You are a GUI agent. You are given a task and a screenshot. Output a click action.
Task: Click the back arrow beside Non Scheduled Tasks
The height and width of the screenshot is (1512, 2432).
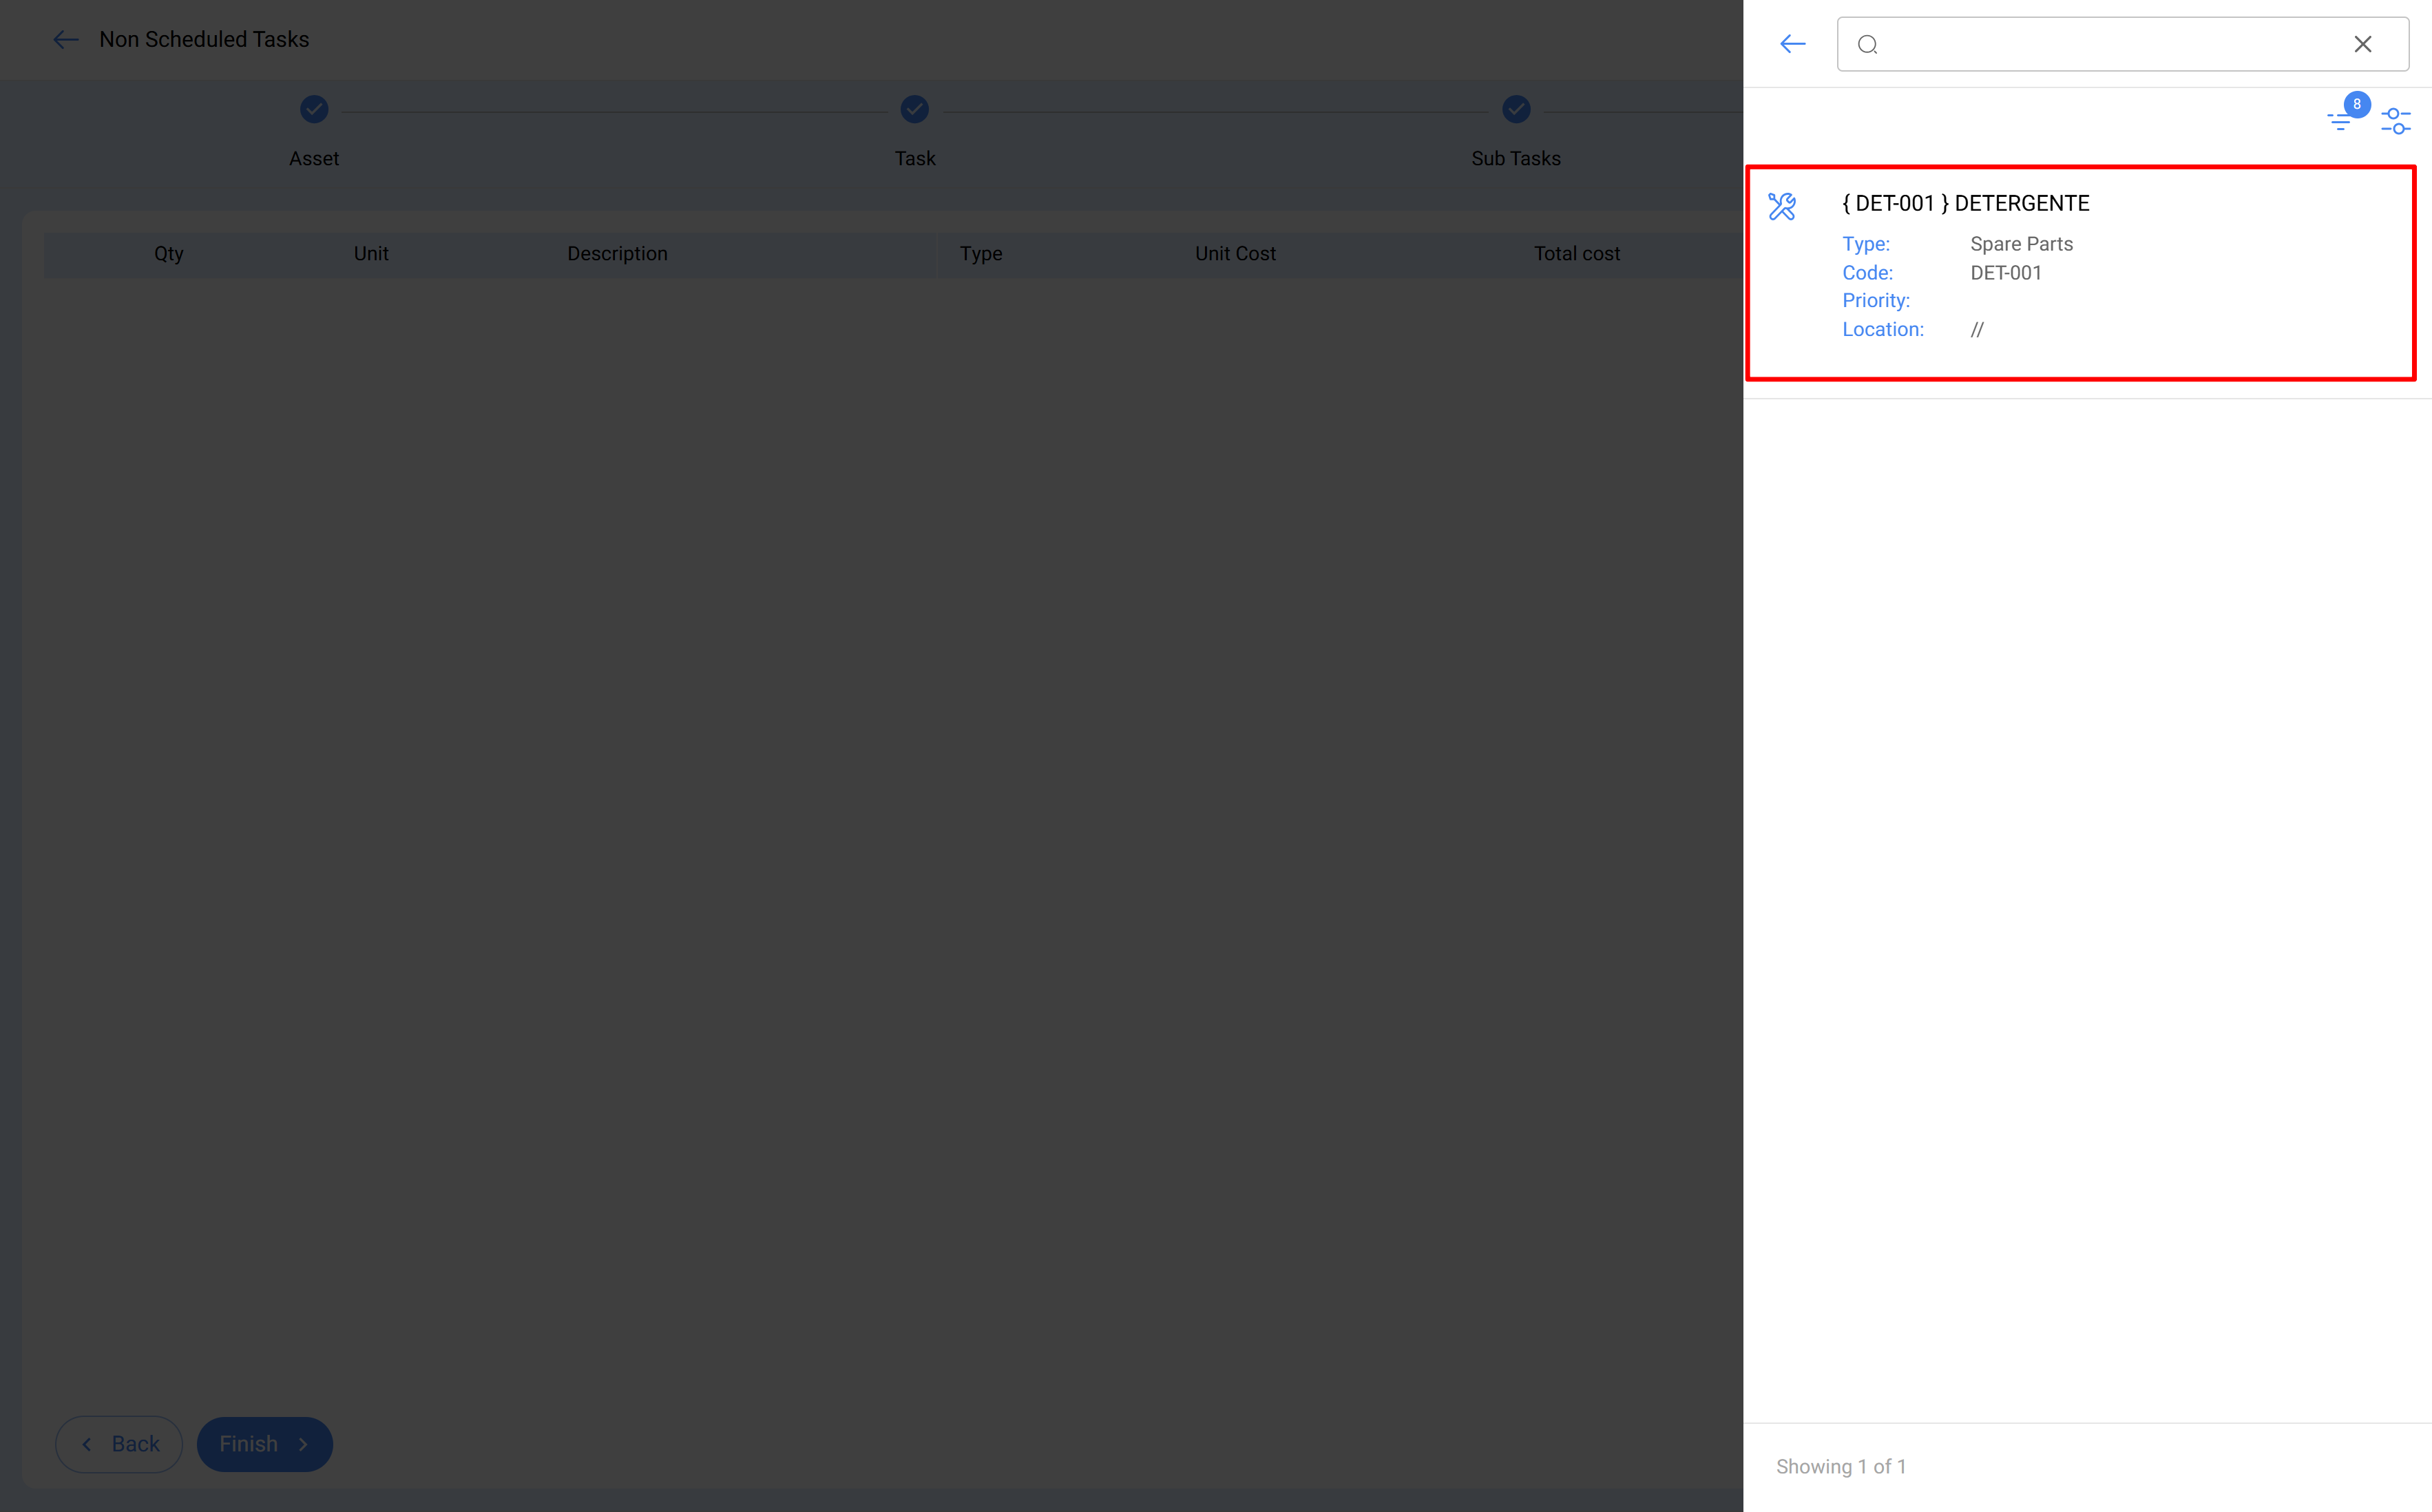tap(66, 40)
